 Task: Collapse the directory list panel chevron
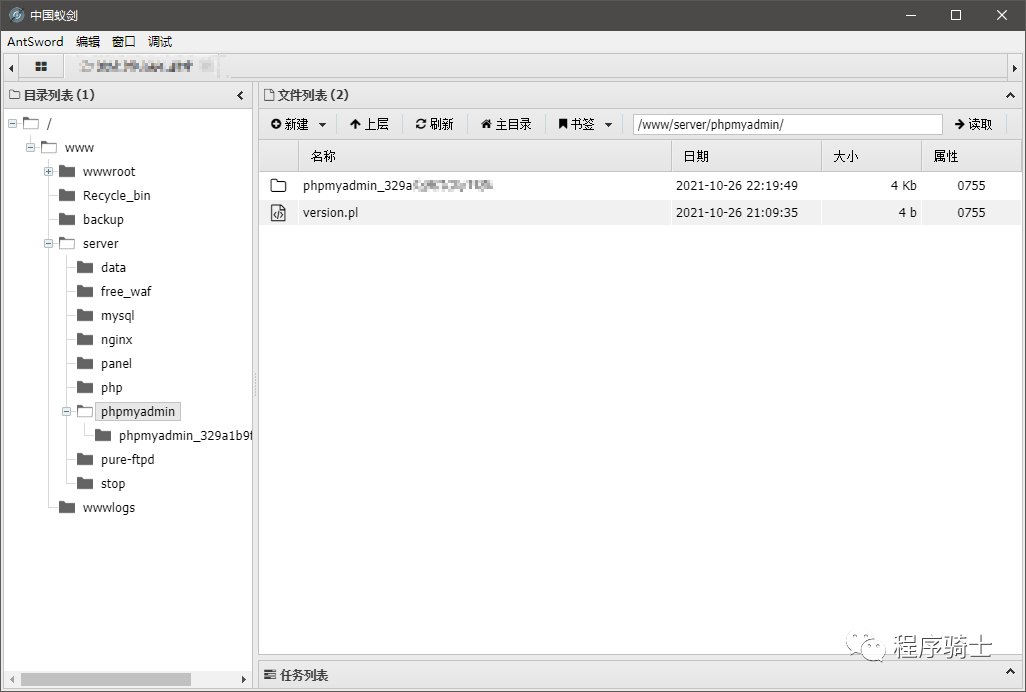[x=240, y=95]
